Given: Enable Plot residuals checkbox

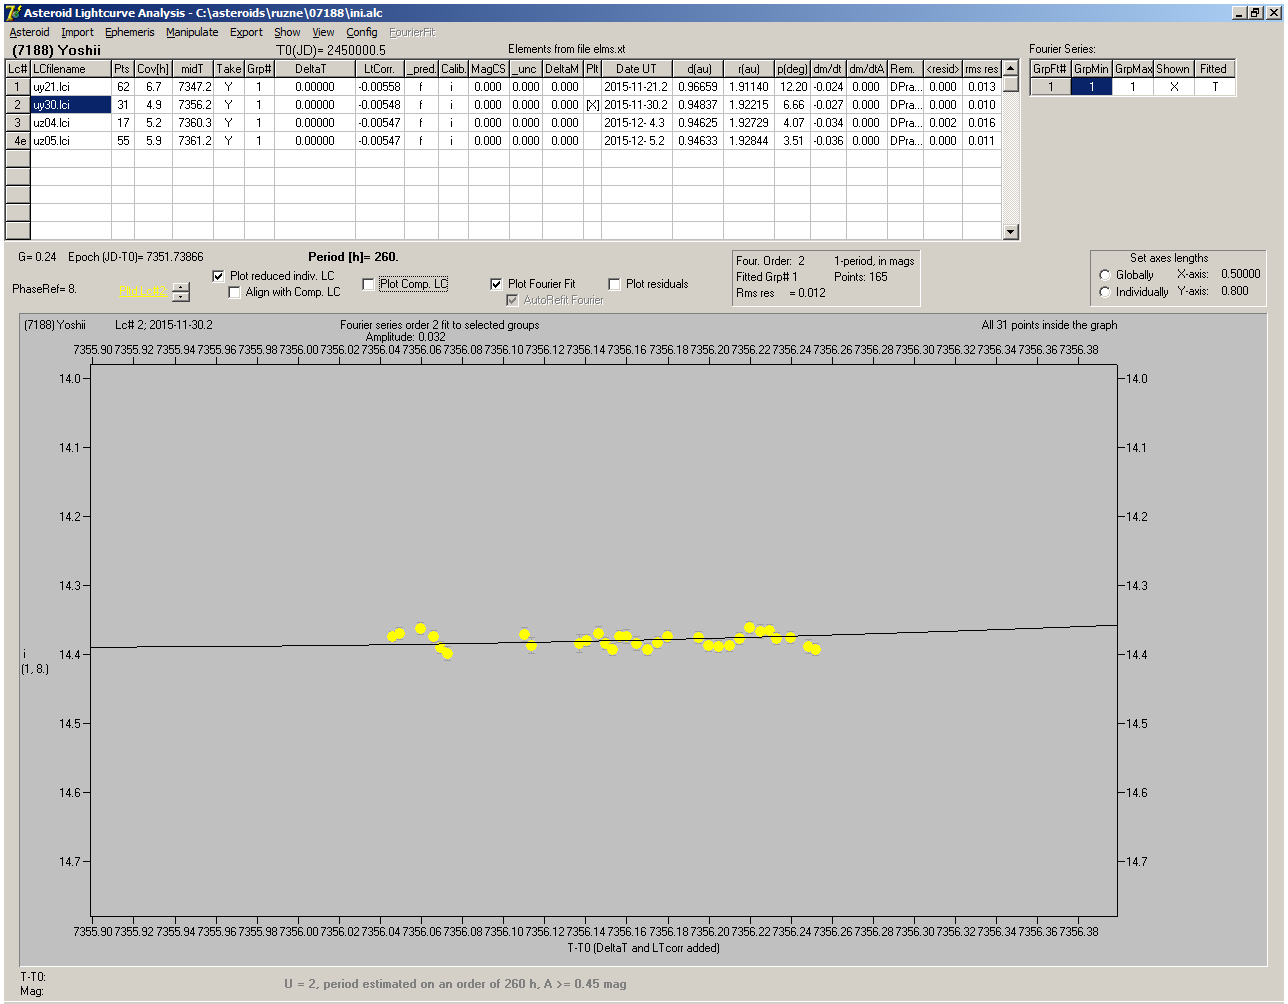Looking at the screenshot, I should pos(614,284).
